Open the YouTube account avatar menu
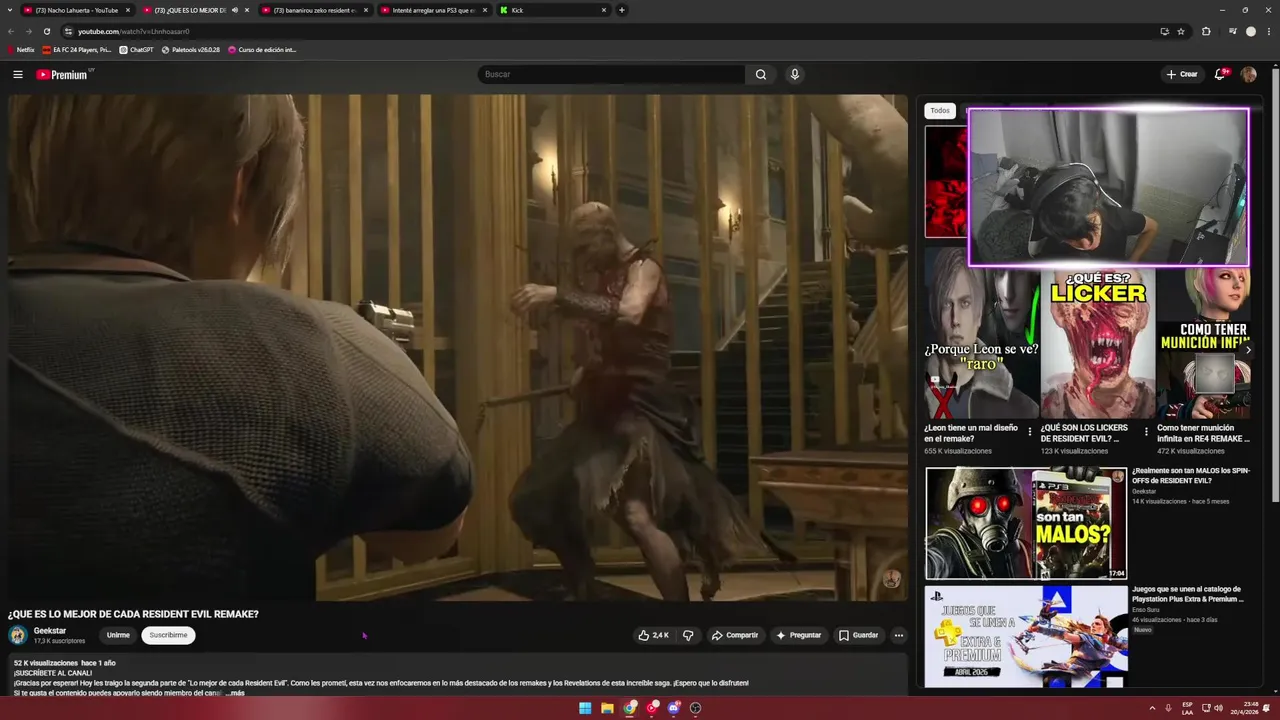The width and height of the screenshot is (1280, 720). 1249,74
